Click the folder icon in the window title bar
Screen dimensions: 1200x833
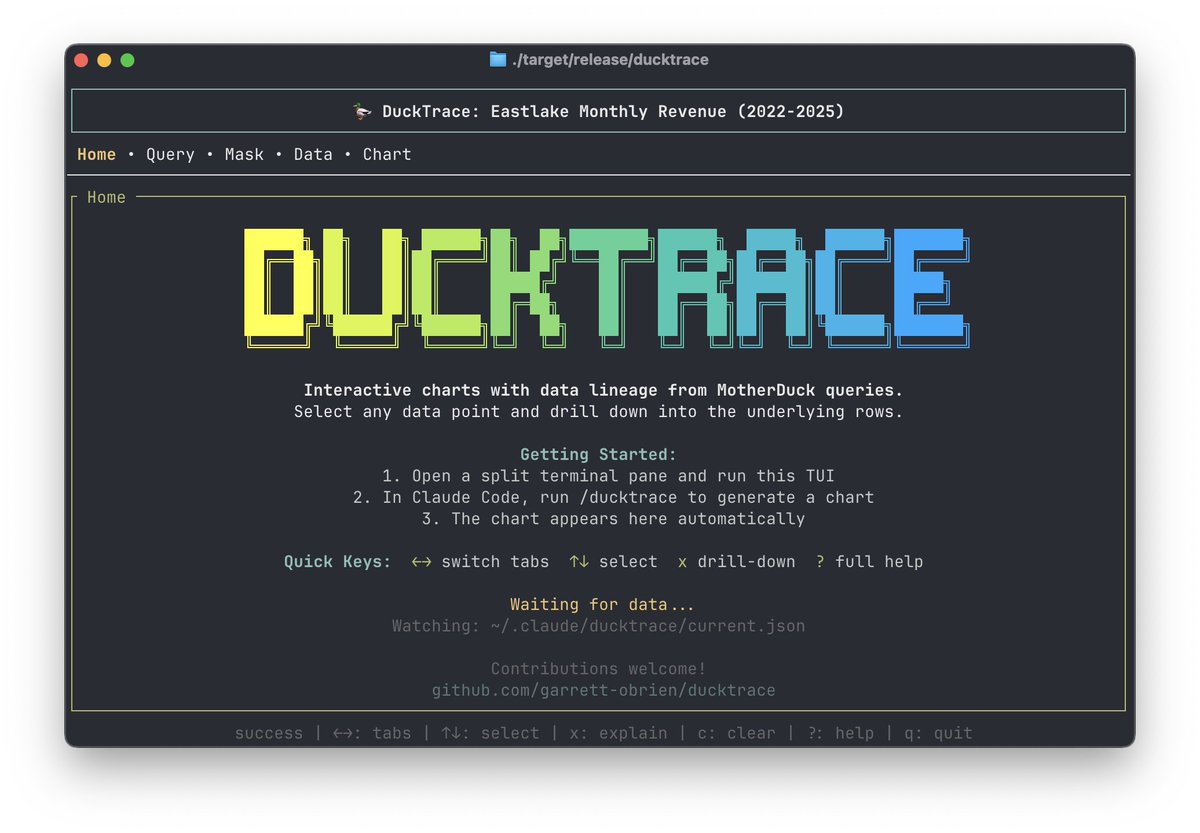point(497,59)
